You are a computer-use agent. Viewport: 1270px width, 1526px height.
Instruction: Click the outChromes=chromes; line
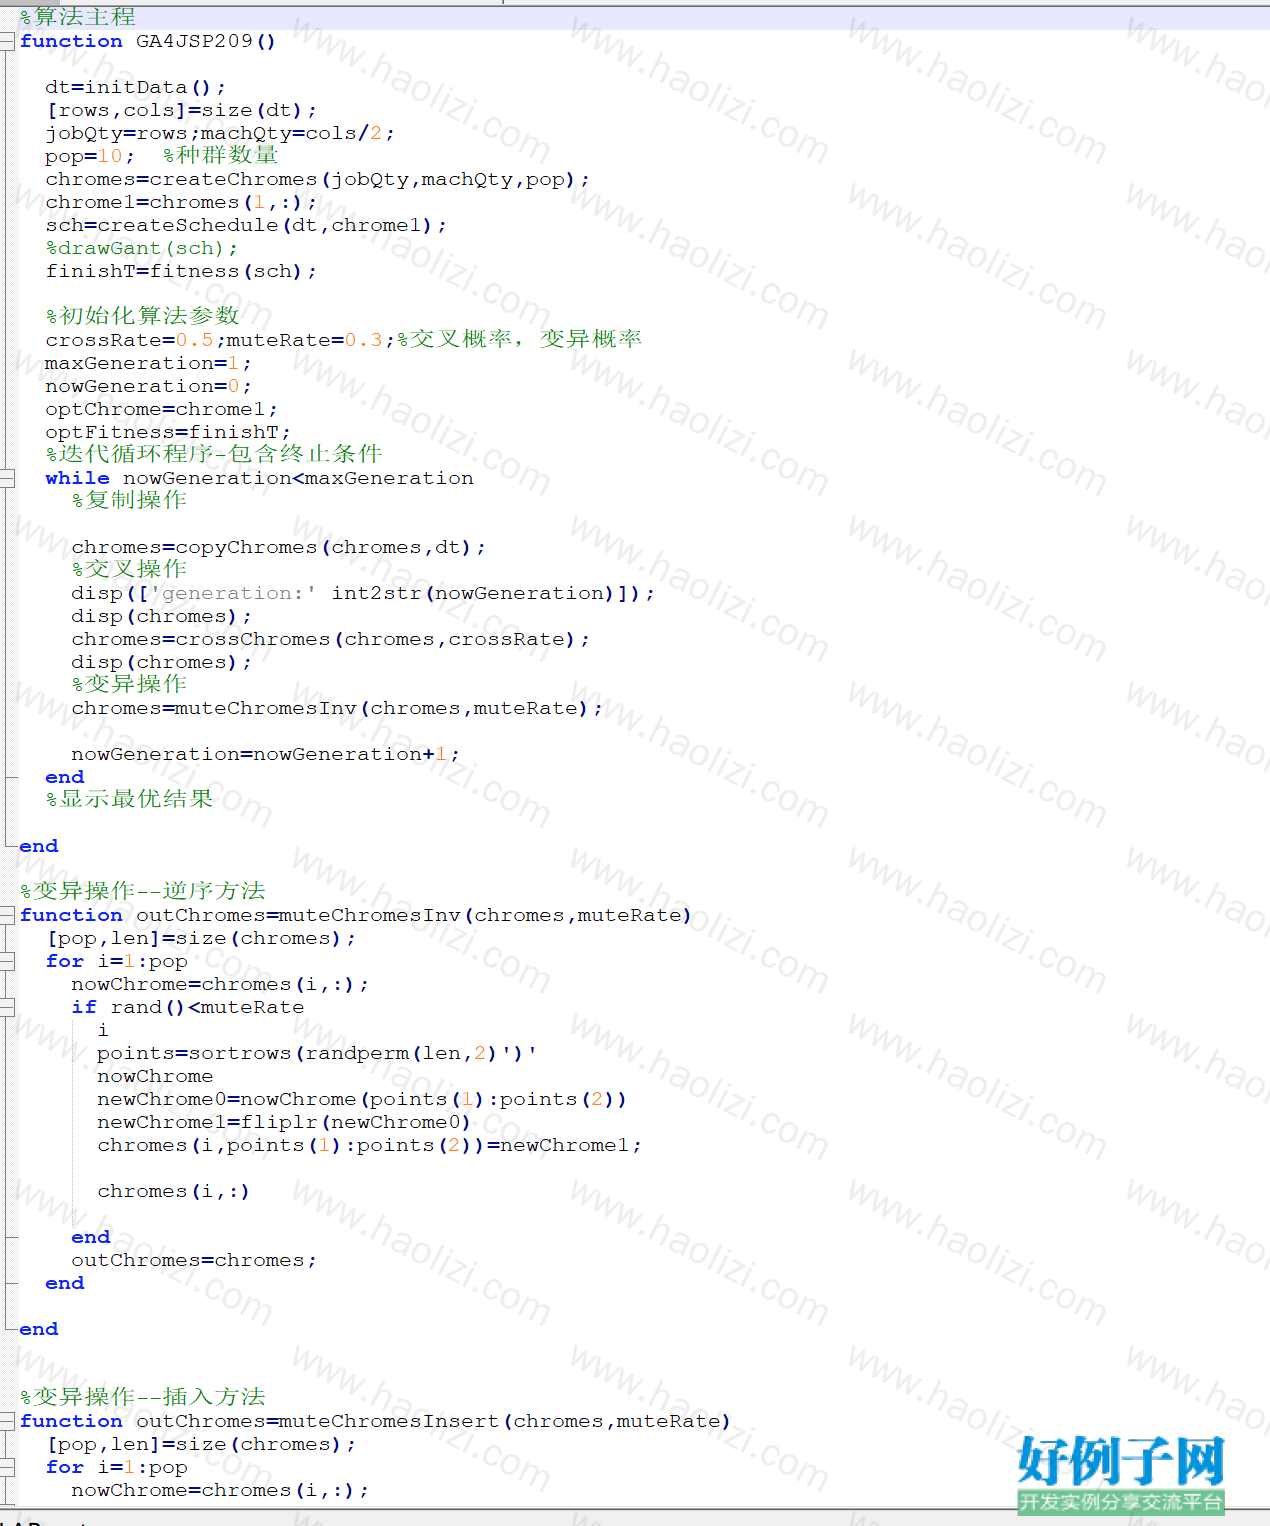click(195, 1260)
